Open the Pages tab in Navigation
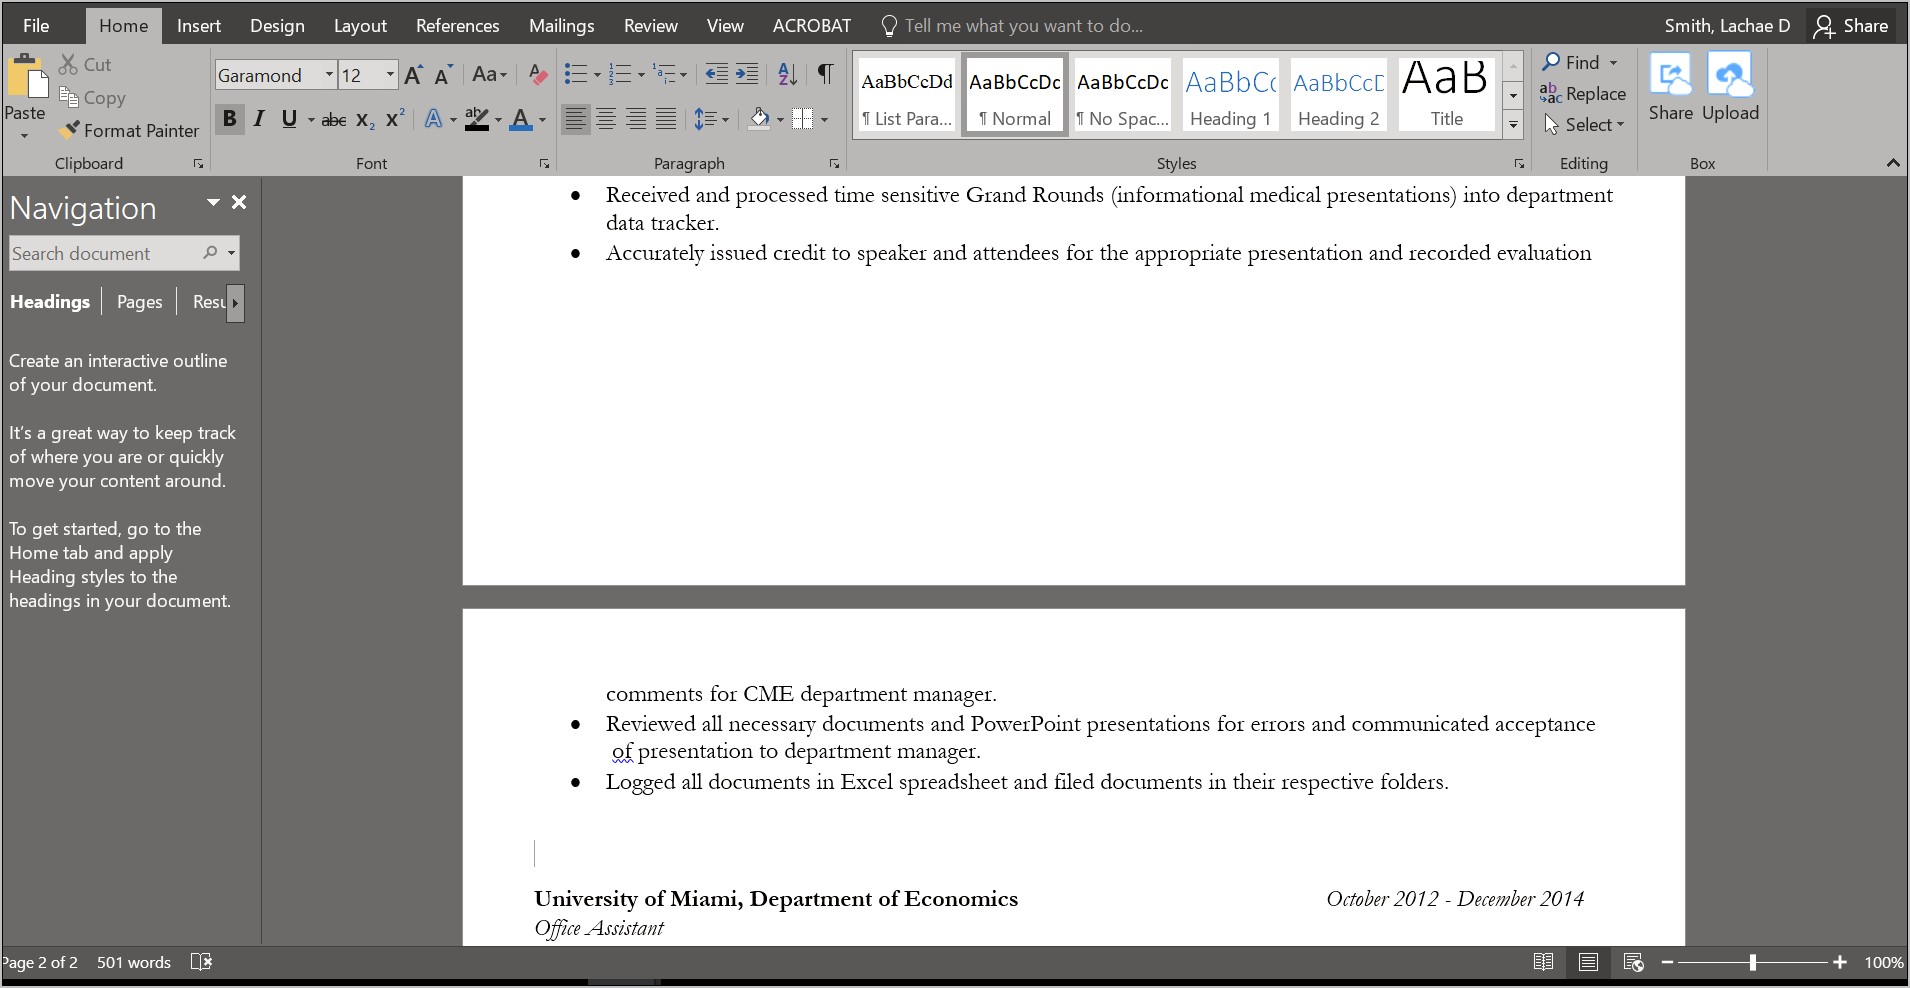This screenshot has height=988, width=1910. click(139, 302)
